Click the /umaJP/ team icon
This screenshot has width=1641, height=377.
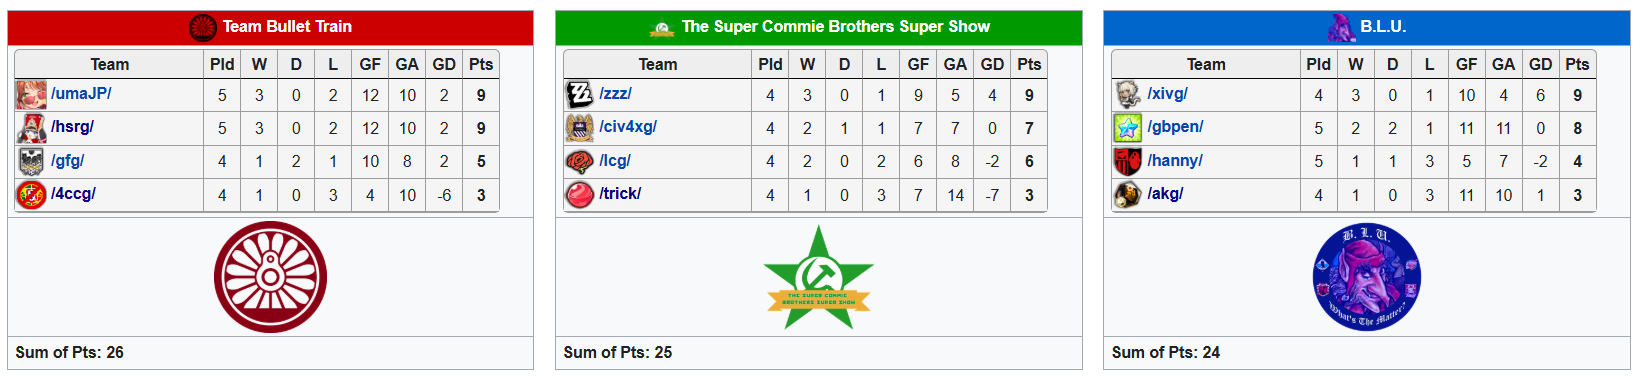[x=31, y=95]
